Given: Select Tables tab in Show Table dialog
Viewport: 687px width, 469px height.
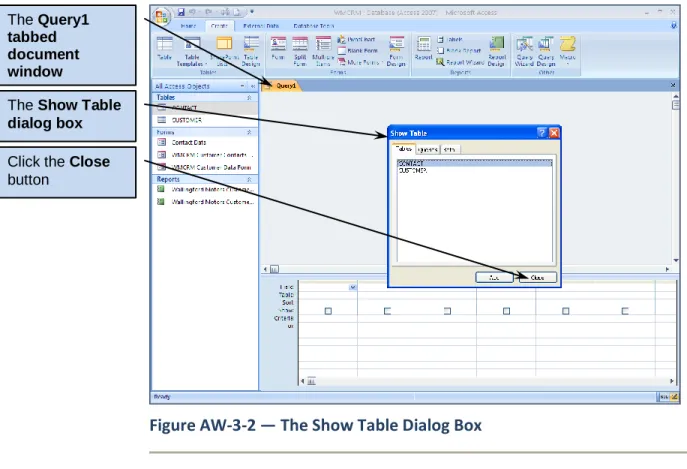Looking at the screenshot, I should [x=403, y=149].
